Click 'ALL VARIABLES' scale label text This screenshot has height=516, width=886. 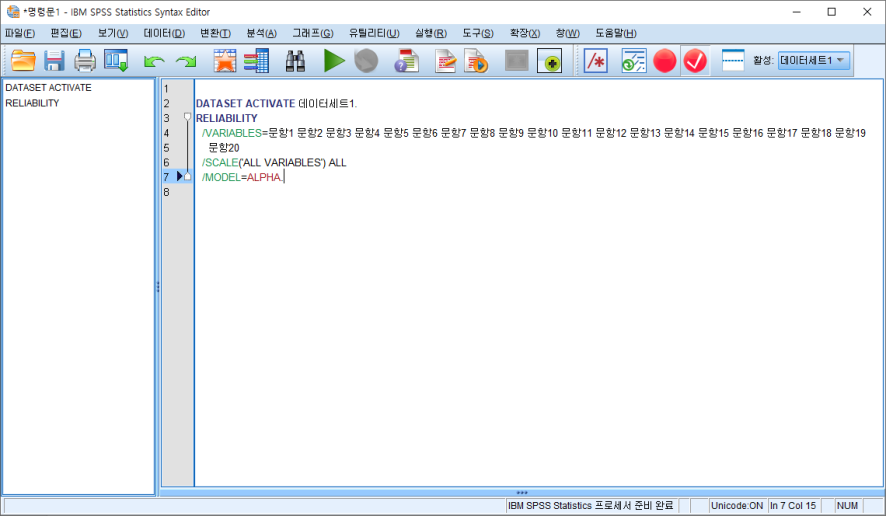(x=283, y=162)
